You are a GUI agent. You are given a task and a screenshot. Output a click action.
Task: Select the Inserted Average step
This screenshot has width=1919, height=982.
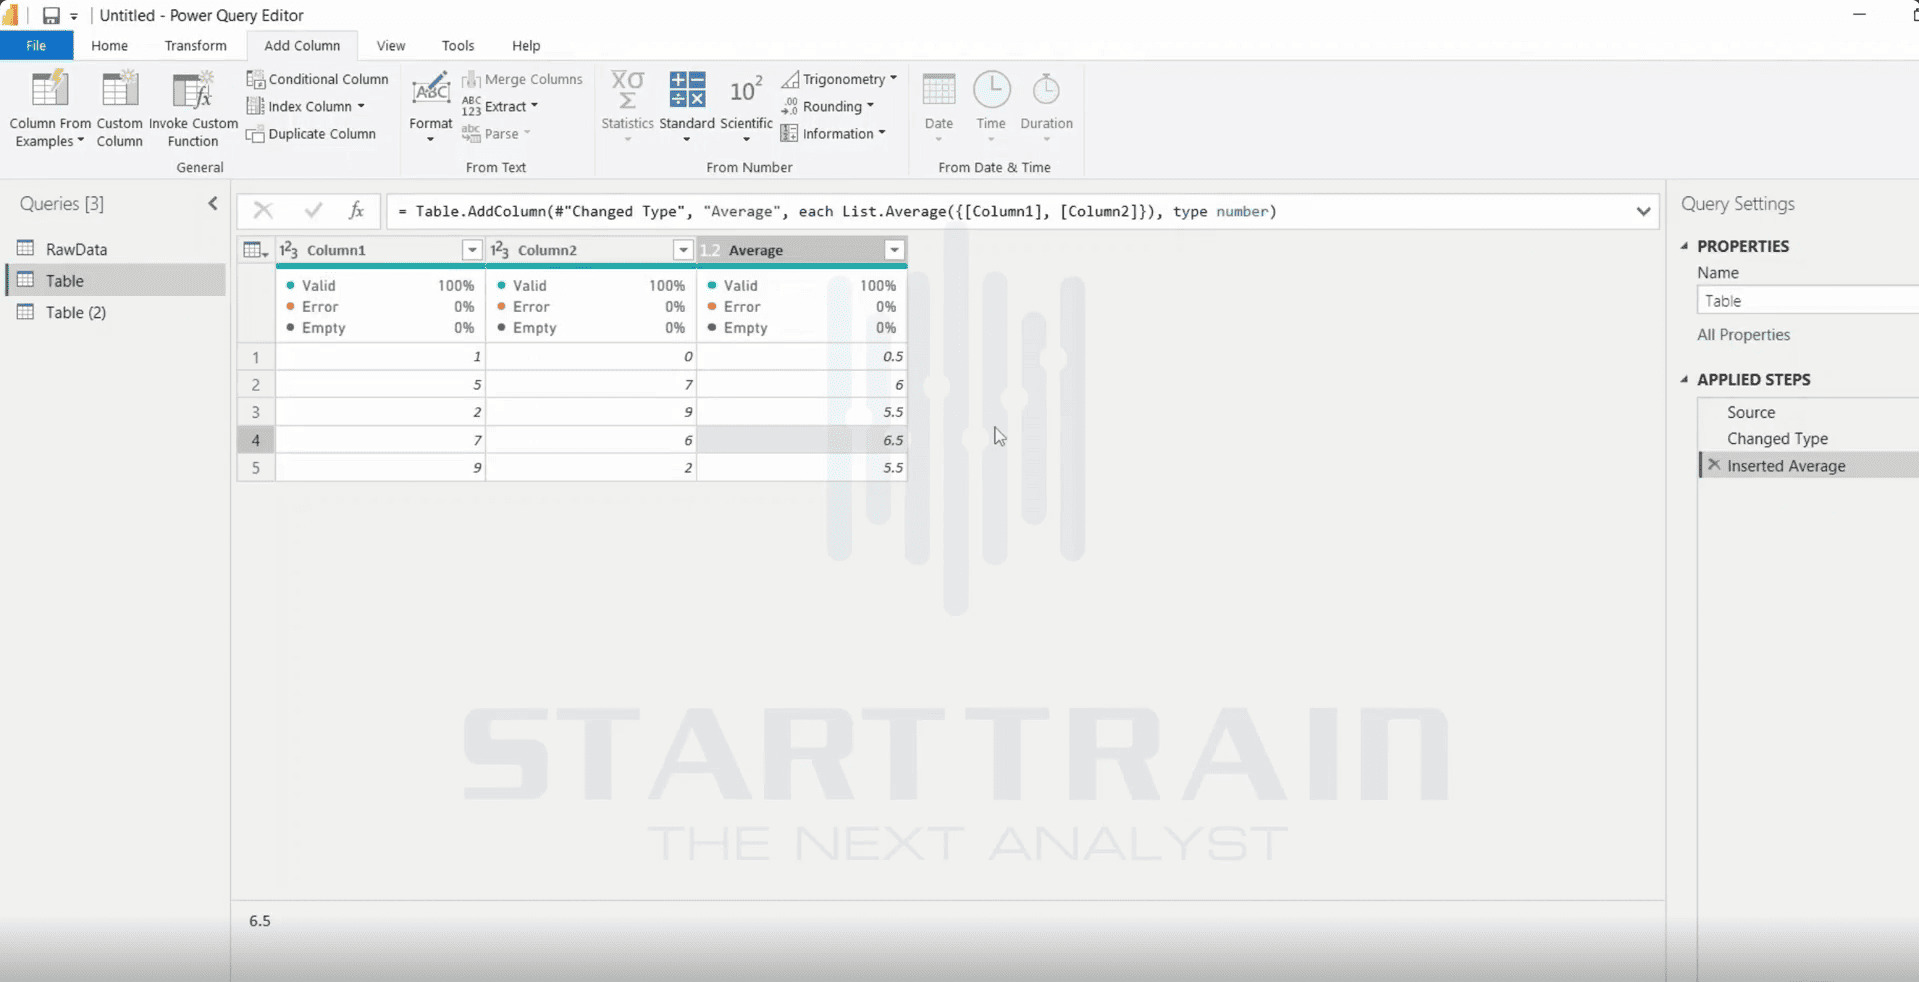point(1808,465)
